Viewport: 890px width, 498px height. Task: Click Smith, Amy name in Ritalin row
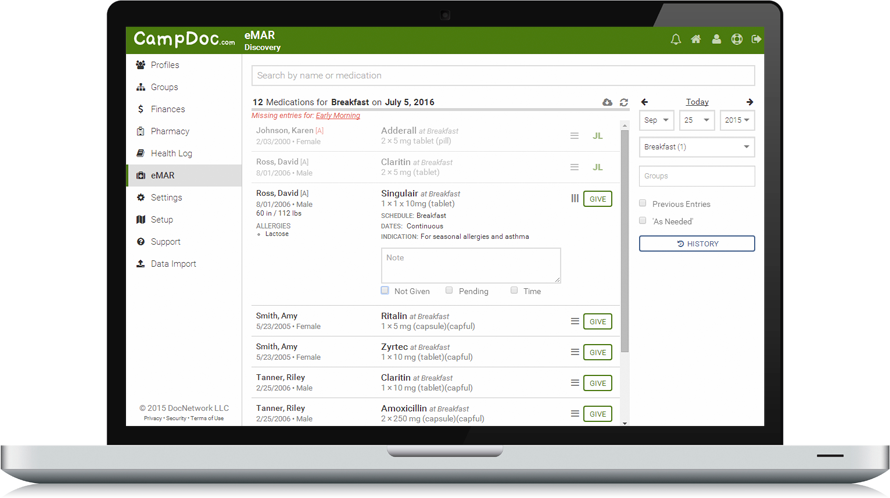276,316
